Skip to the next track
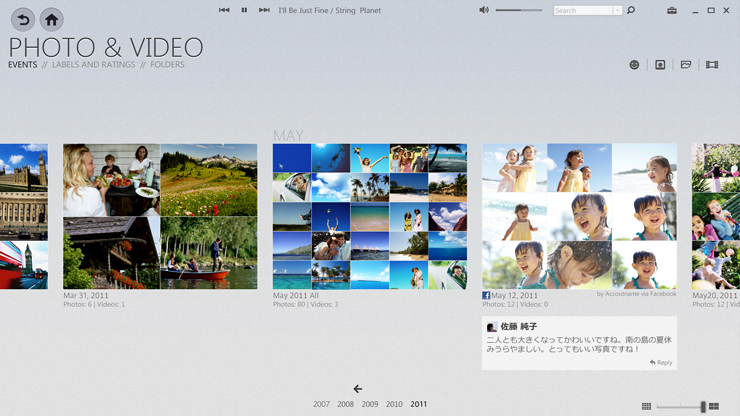Viewport: 740px width, 416px height. pyautogui.click(x=264, y=11)
